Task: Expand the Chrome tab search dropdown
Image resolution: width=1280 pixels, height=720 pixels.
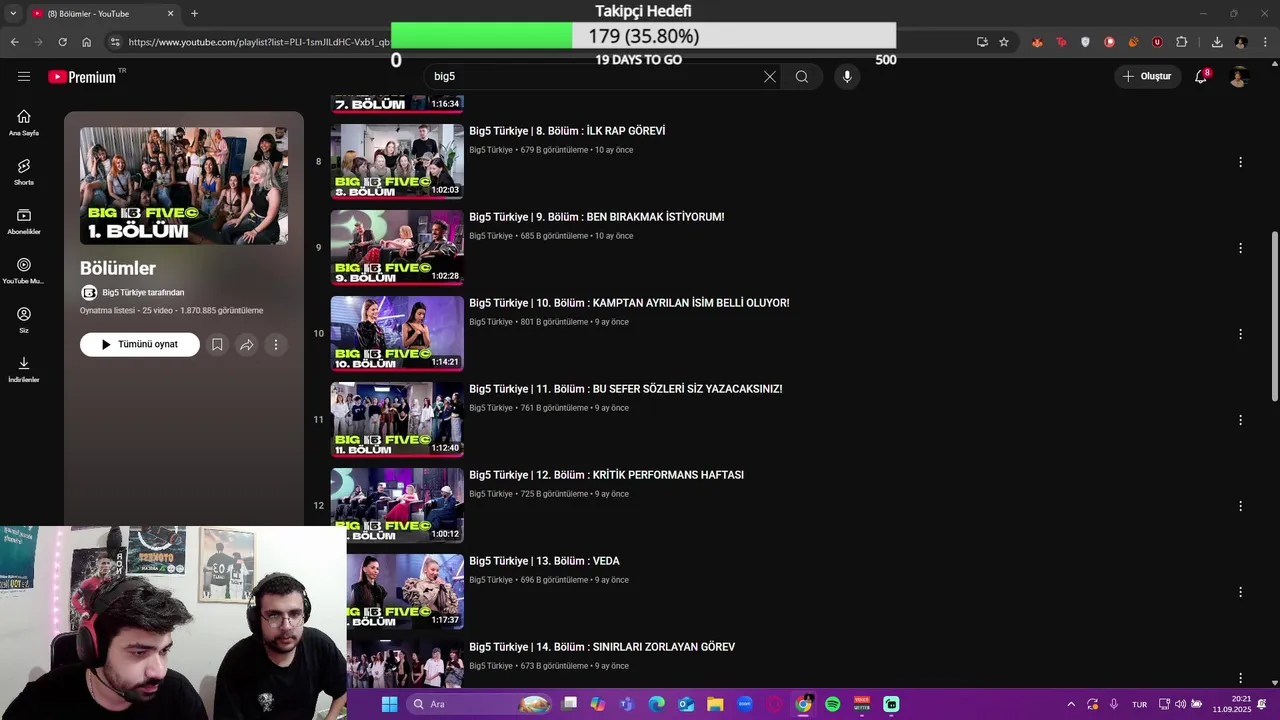Action: coord(13,13)
